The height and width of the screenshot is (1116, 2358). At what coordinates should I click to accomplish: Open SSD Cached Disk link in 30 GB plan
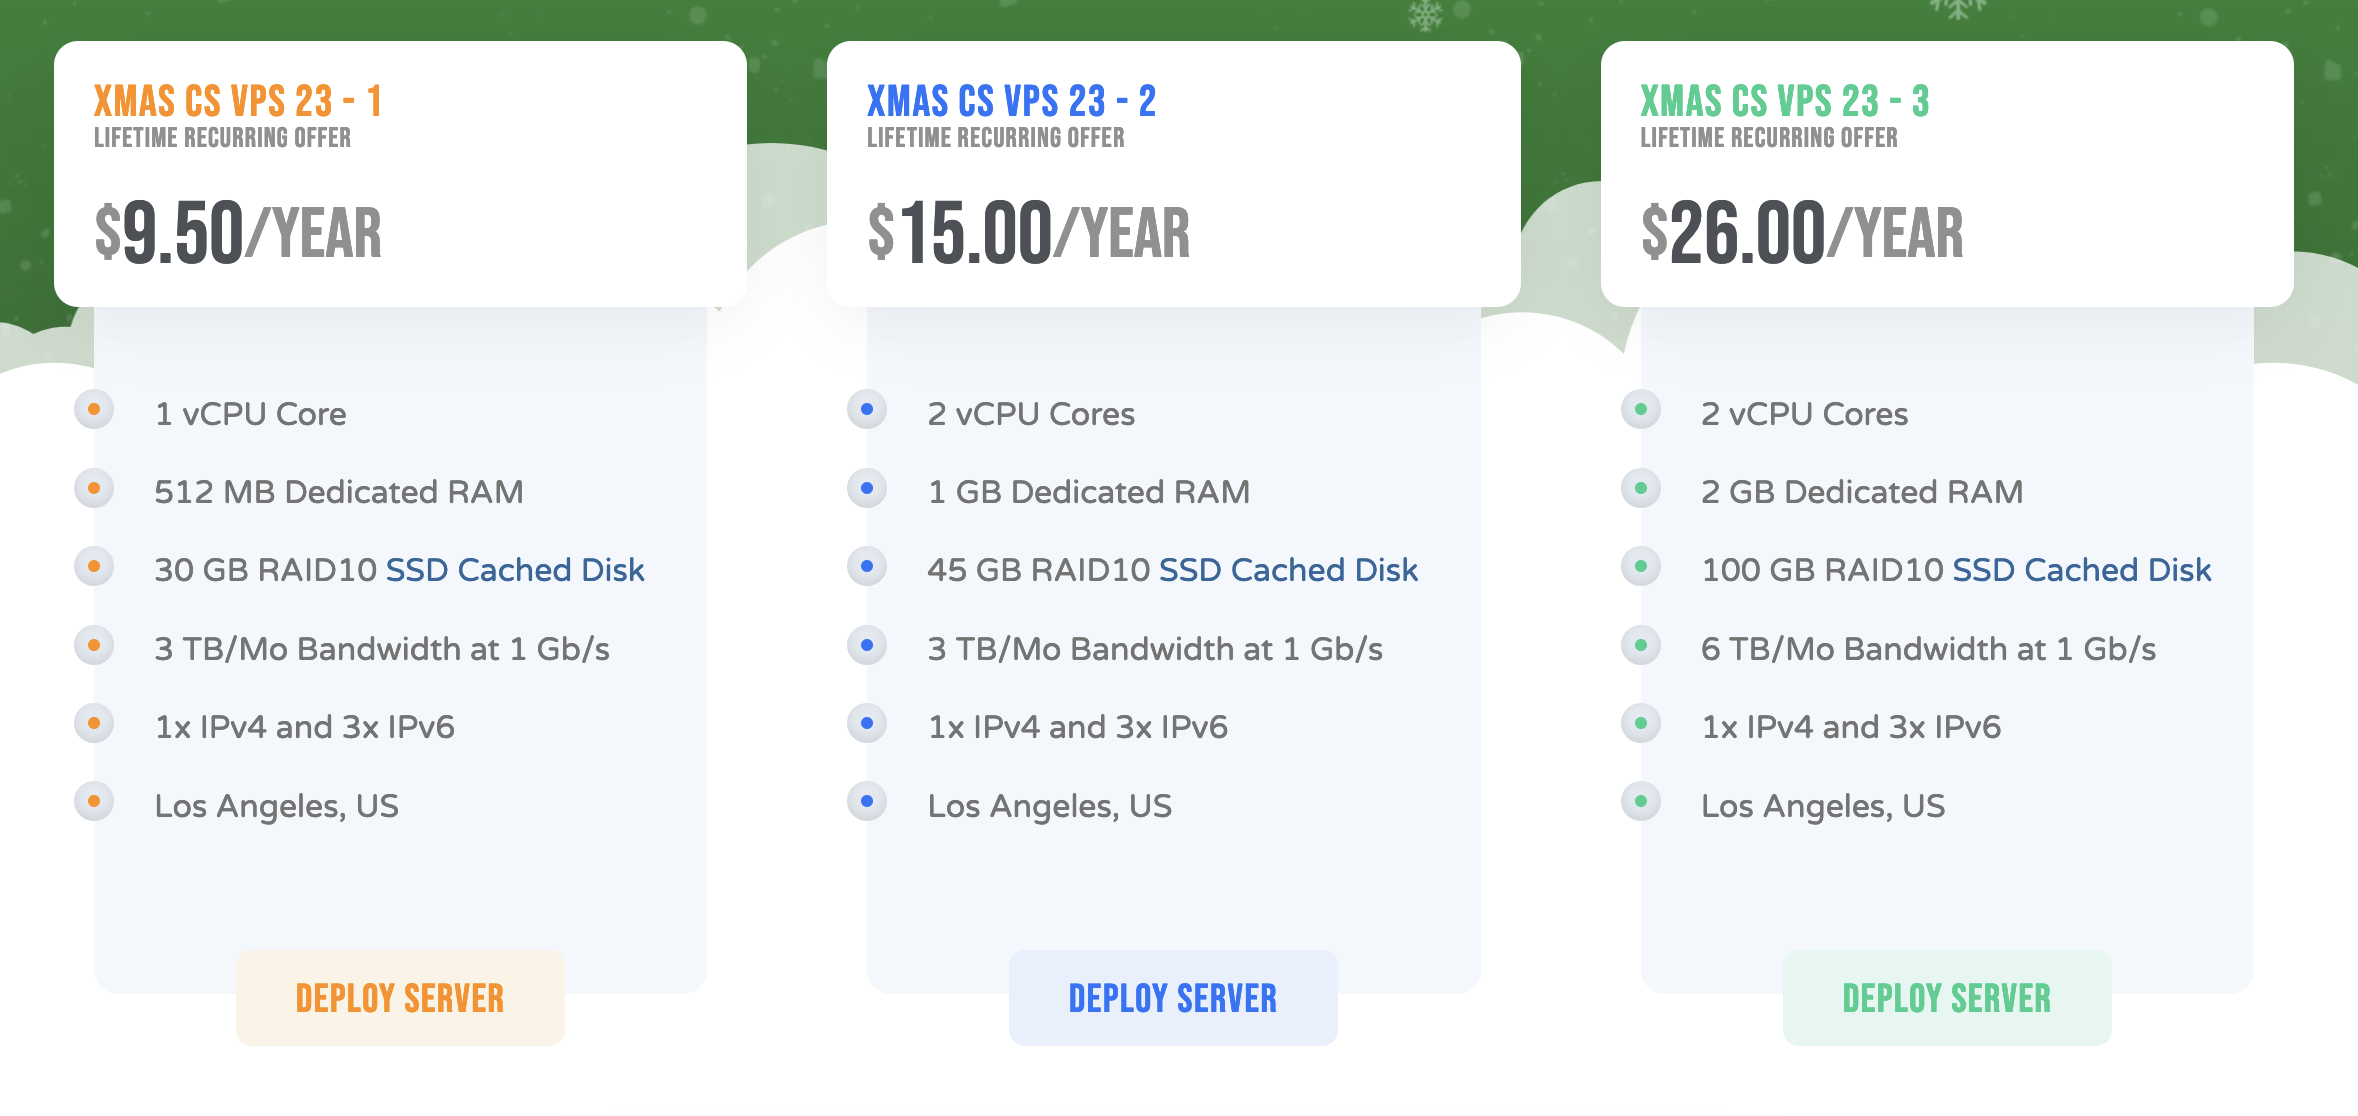coord(514,570)
